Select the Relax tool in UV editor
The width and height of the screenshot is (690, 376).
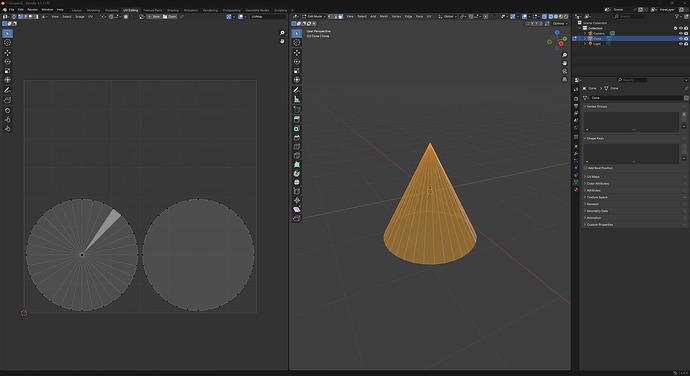[7, 119]
